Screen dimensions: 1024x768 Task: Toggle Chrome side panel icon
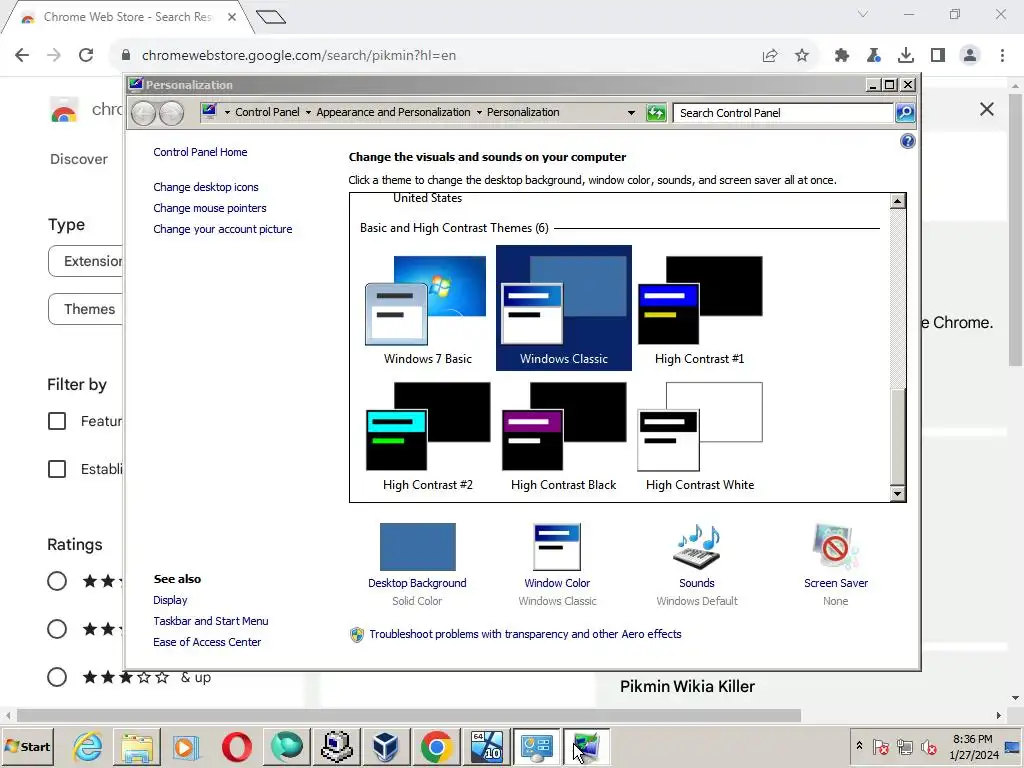[938, 56]
